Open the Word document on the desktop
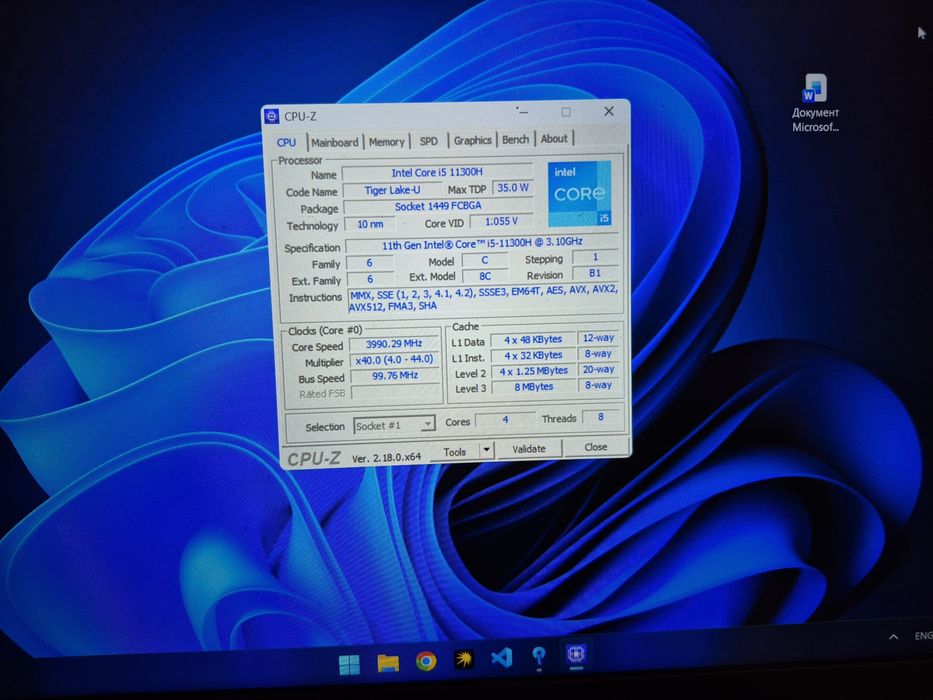933x700 pixels. tap(815, 103)
